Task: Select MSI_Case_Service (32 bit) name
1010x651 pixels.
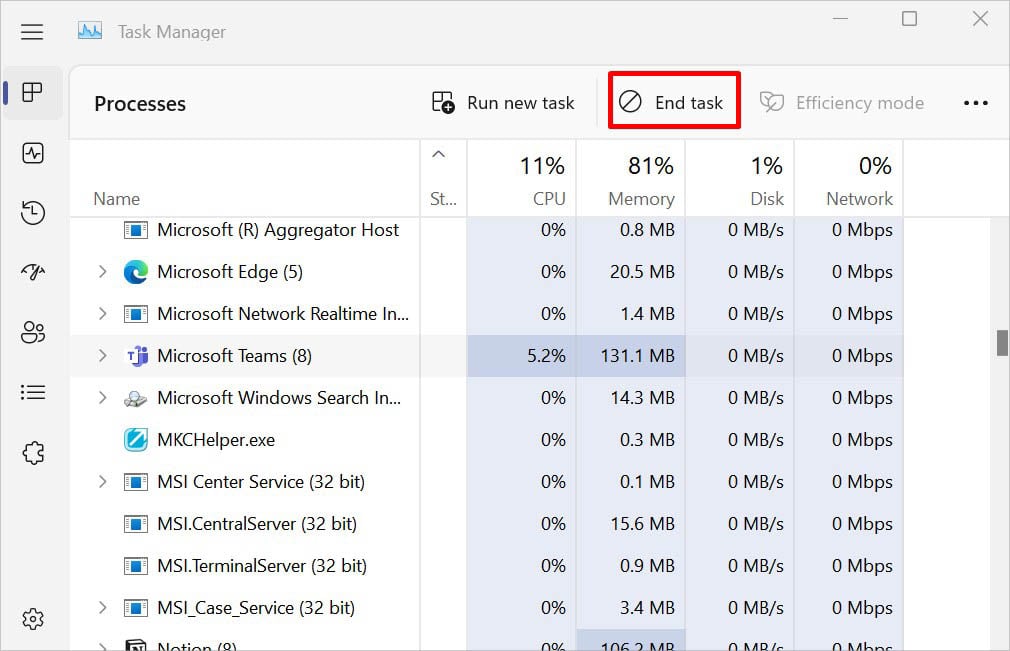Action: coord(256,607)
